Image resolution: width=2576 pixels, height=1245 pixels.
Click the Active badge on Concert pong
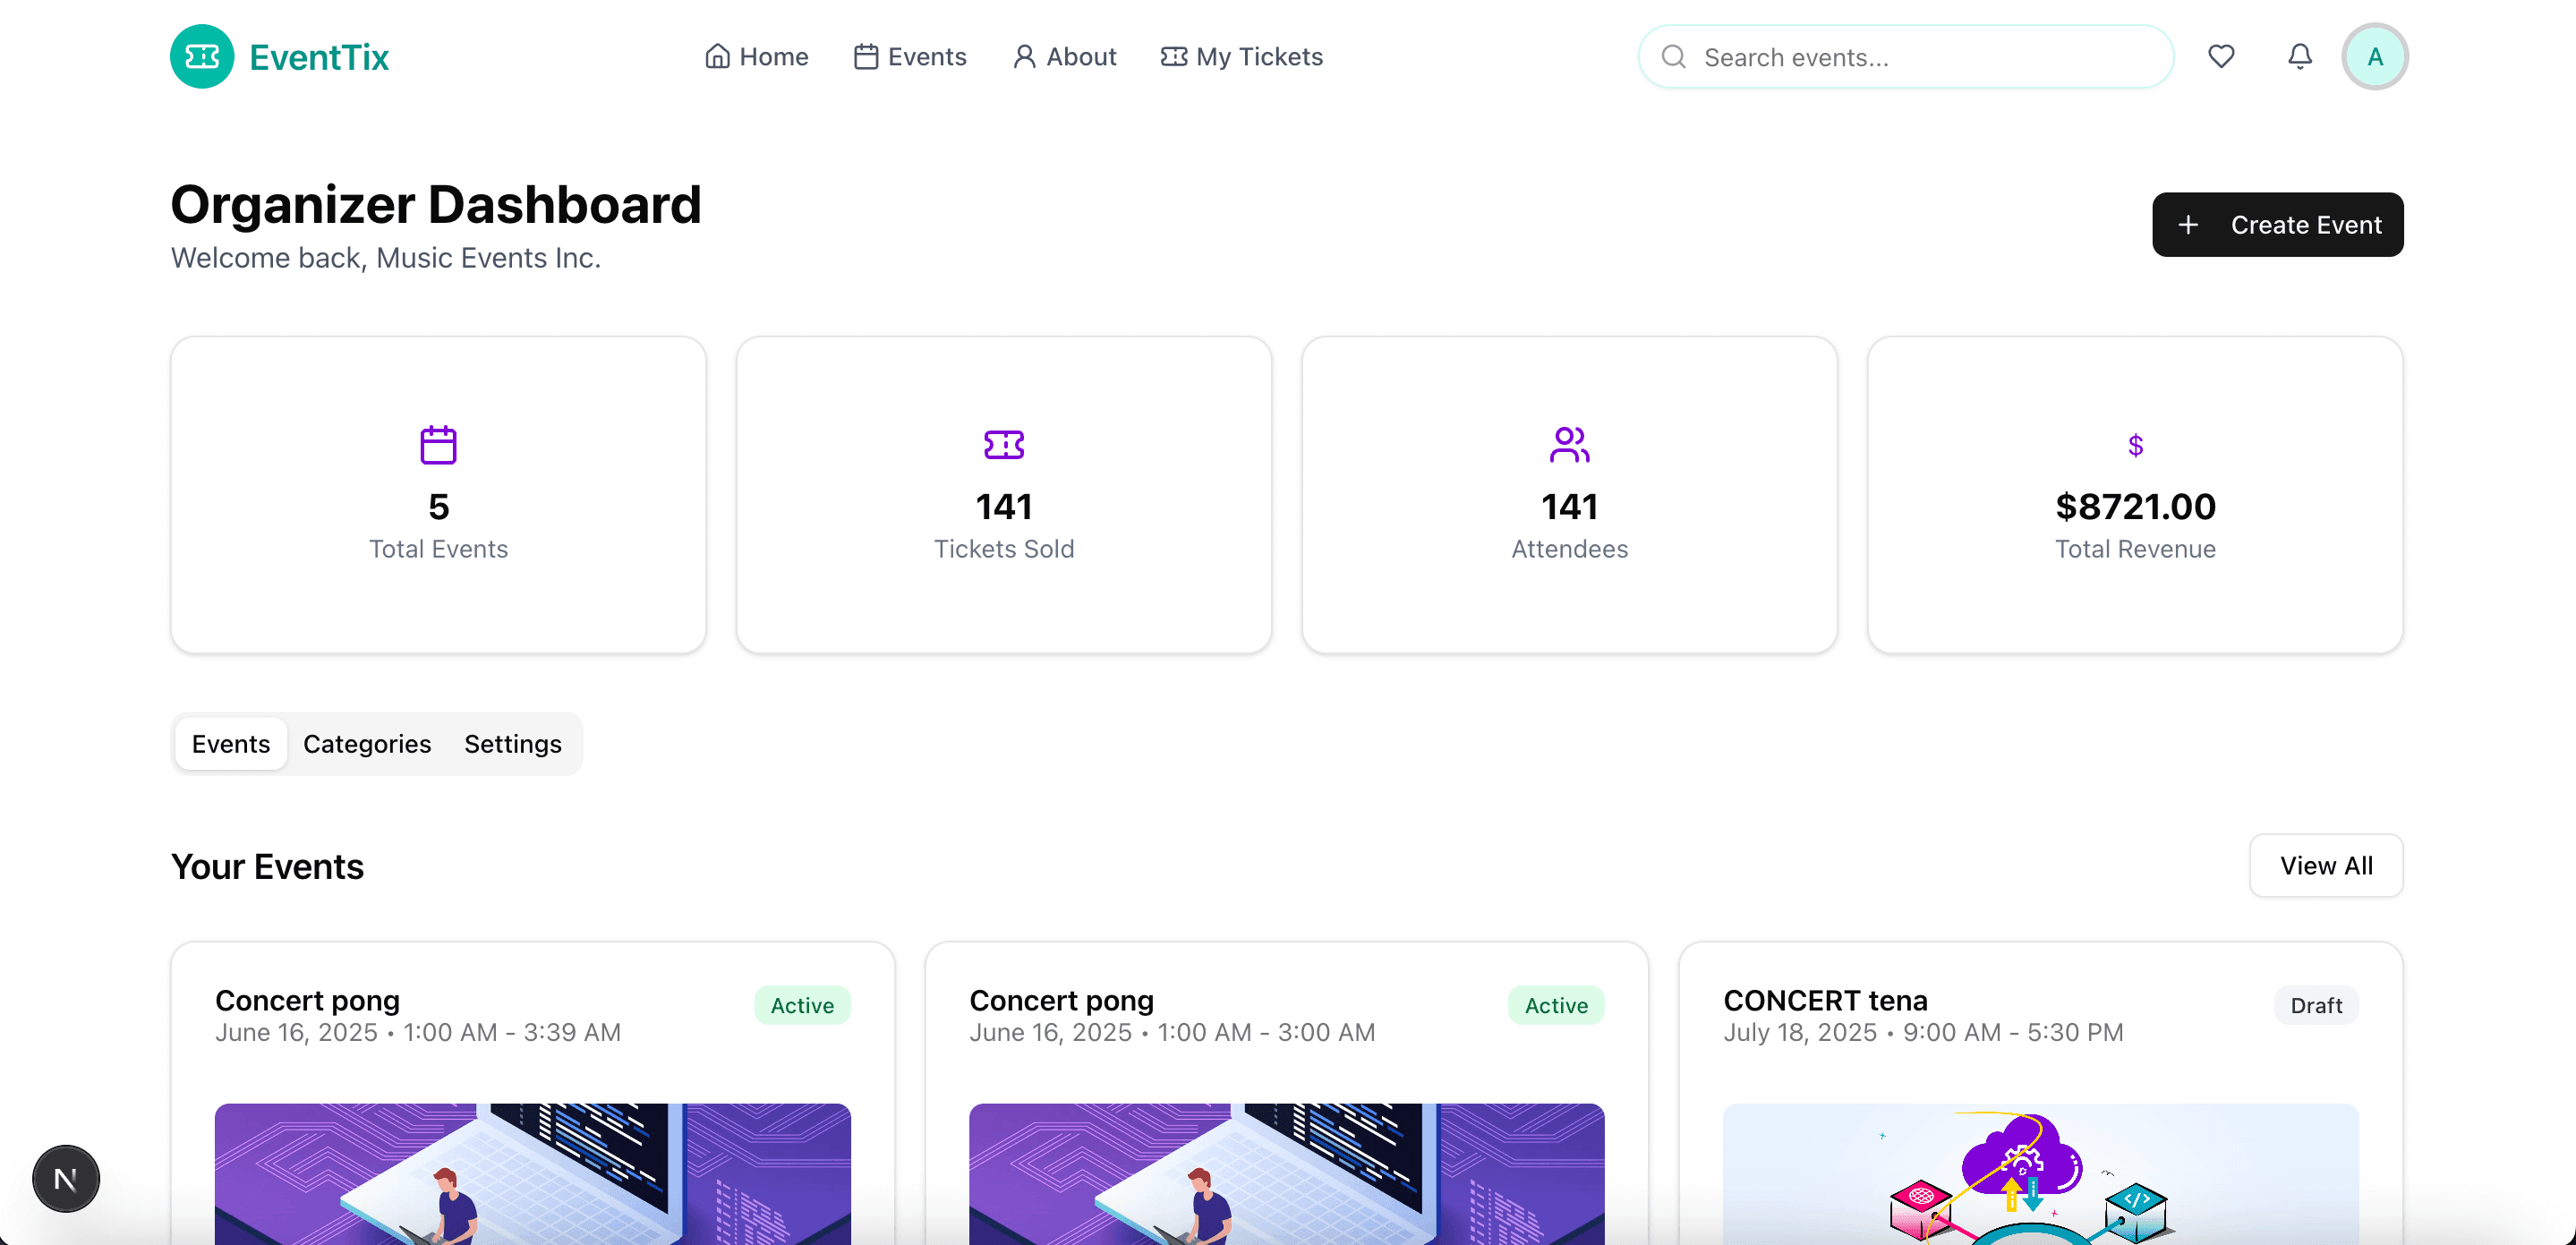pos(802,1005)
